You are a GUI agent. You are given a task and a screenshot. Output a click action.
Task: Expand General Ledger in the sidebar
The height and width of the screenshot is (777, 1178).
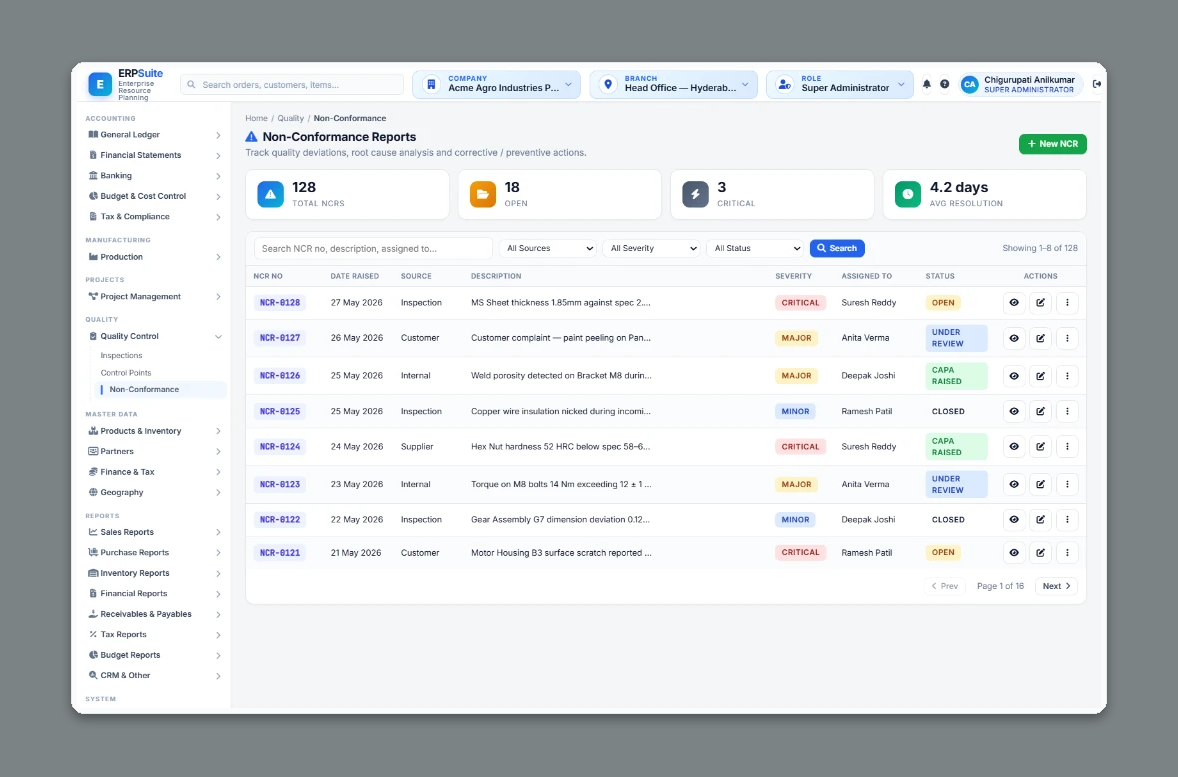[x=155, y=135]
